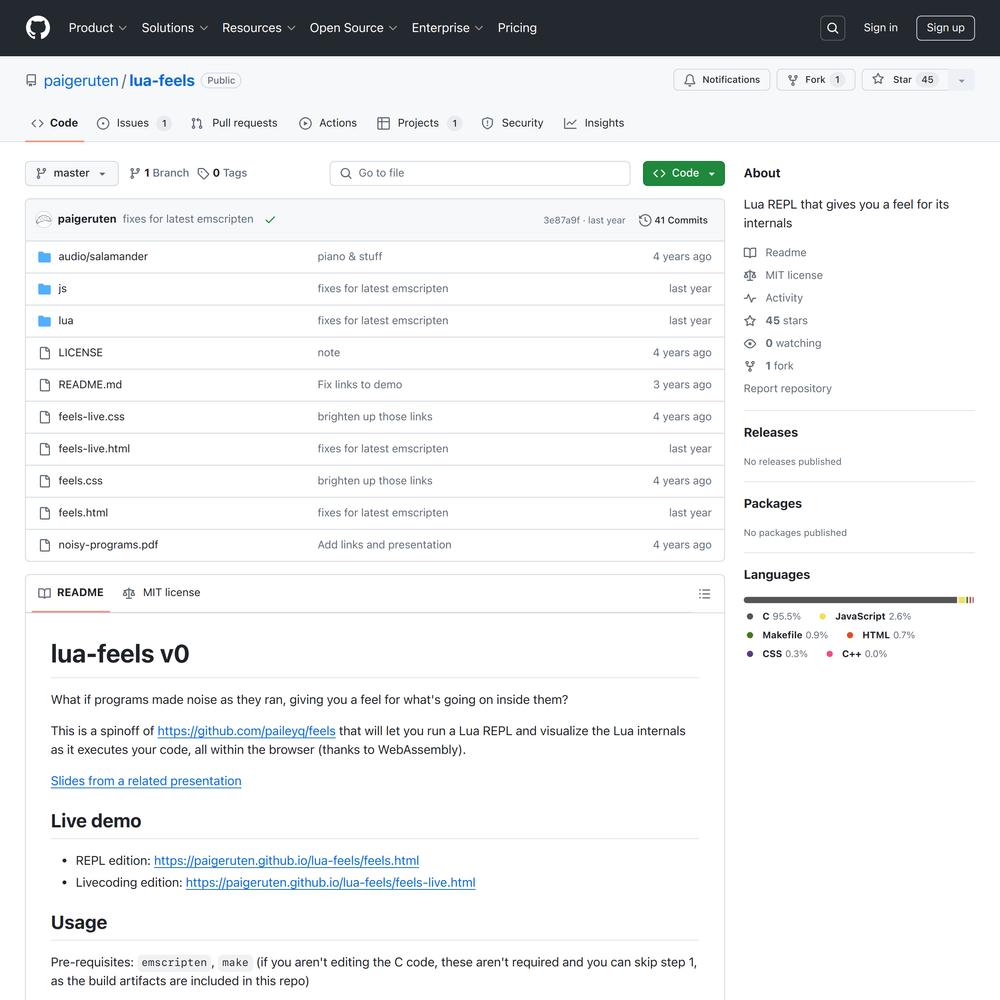Open the Insights tab
The width and height of the screenshot is (1000, 1000).
click(594, 123)
